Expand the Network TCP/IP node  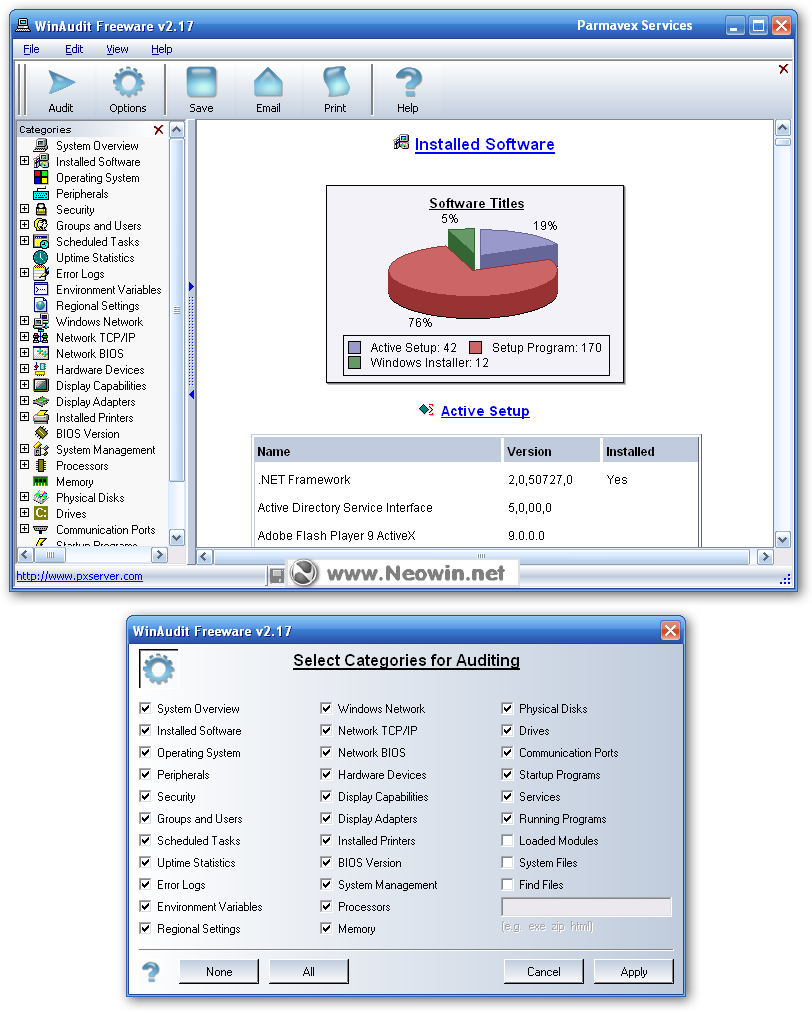click(x=25, y=337)
